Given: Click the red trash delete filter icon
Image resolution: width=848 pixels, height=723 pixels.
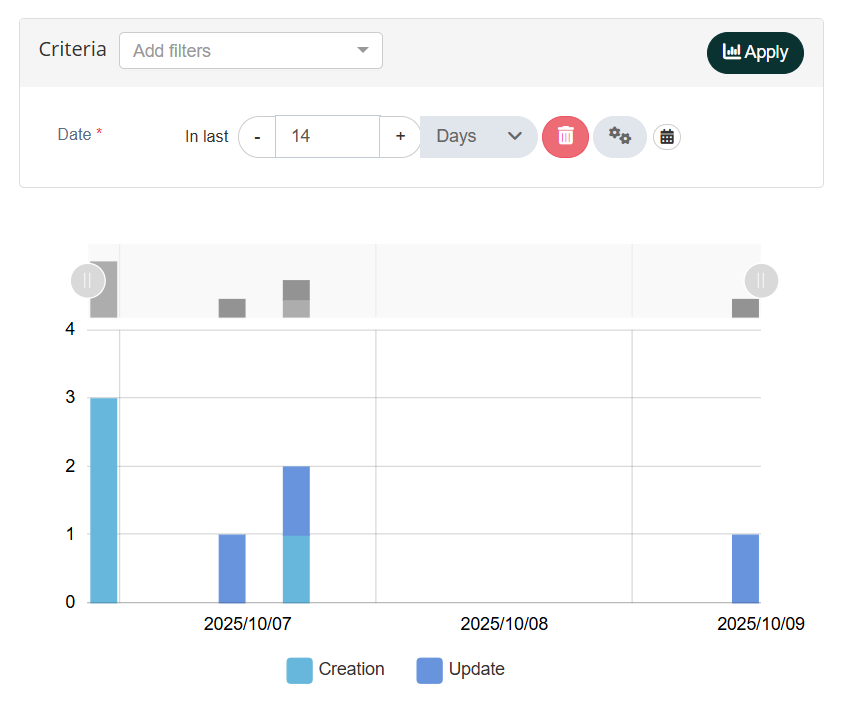Looking at the screenshot, I should point(565,136).
